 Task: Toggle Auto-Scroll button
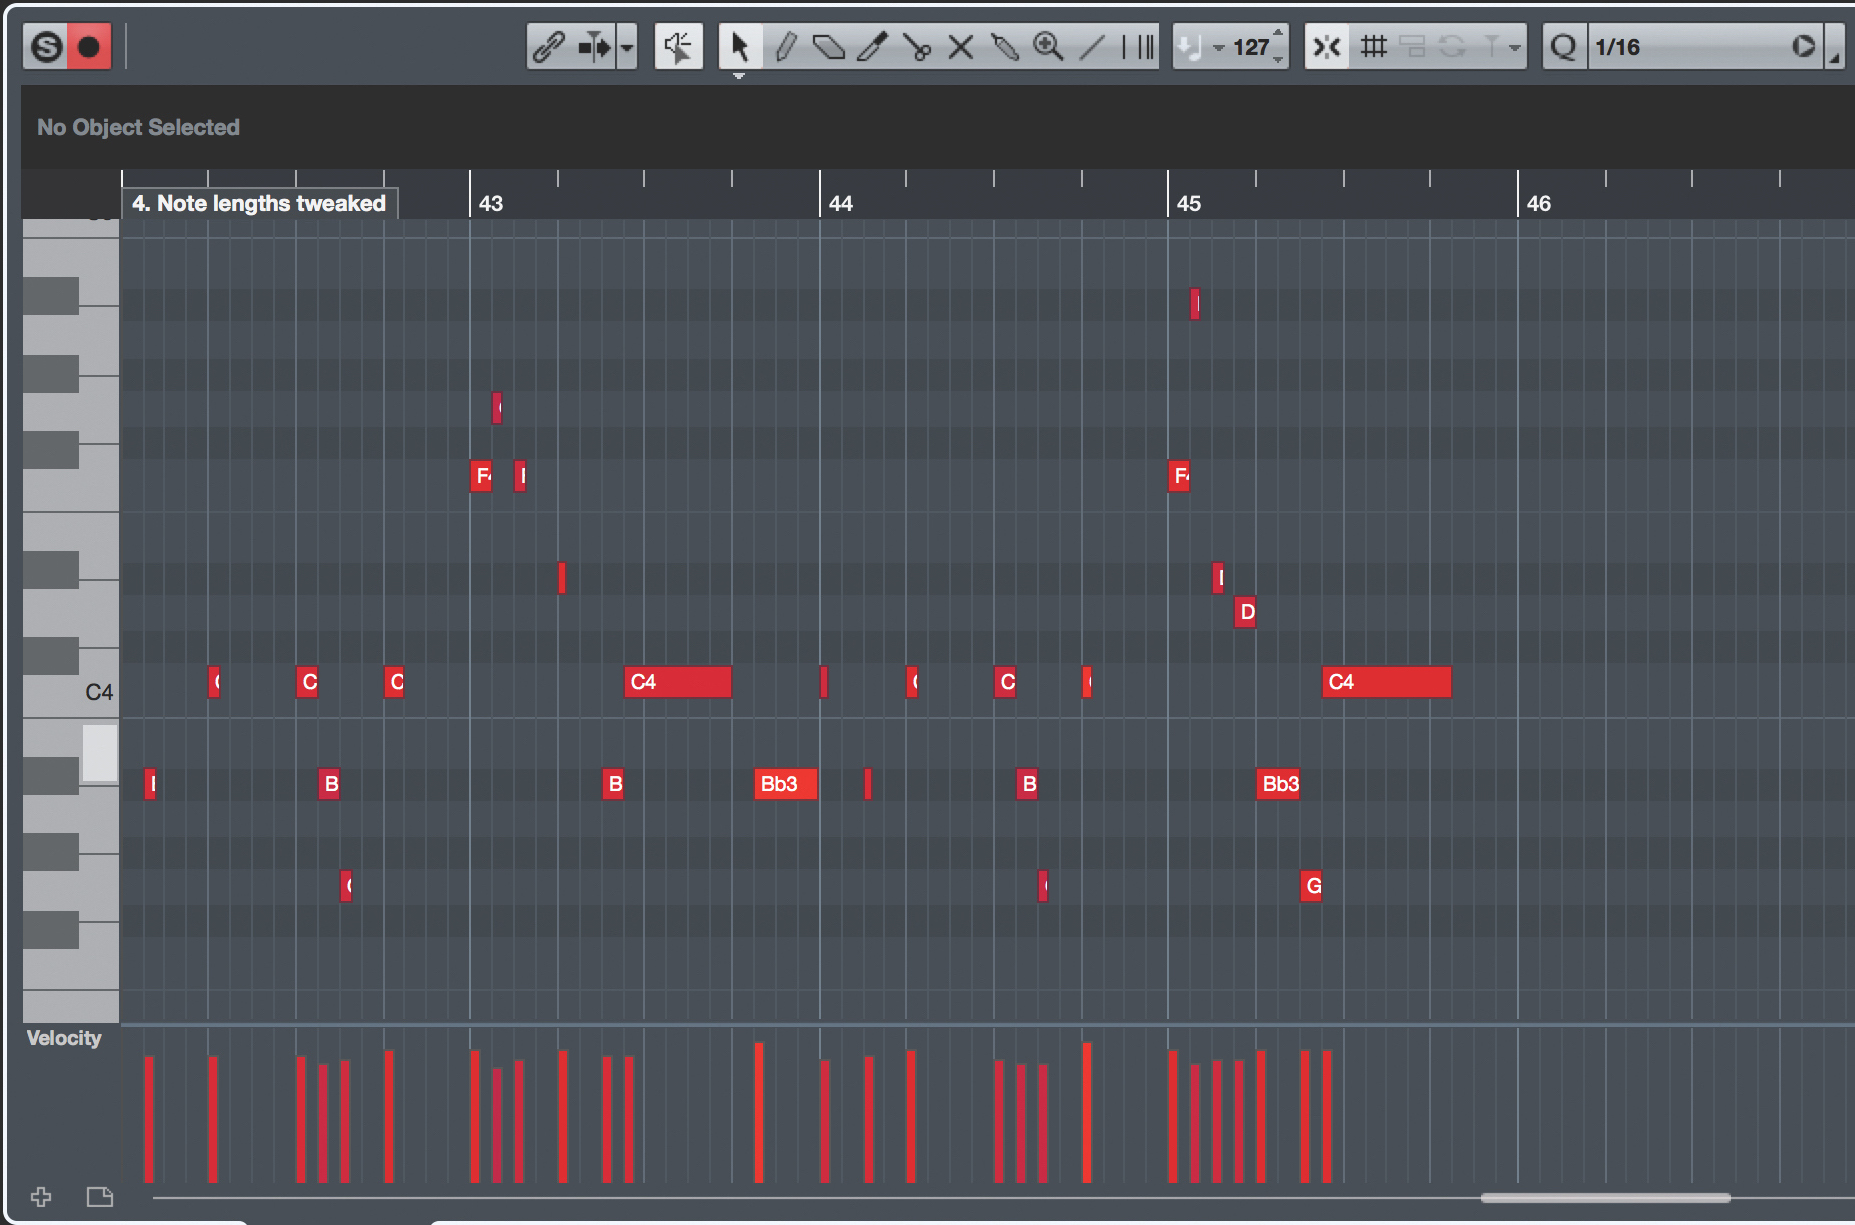click(593, 46)
